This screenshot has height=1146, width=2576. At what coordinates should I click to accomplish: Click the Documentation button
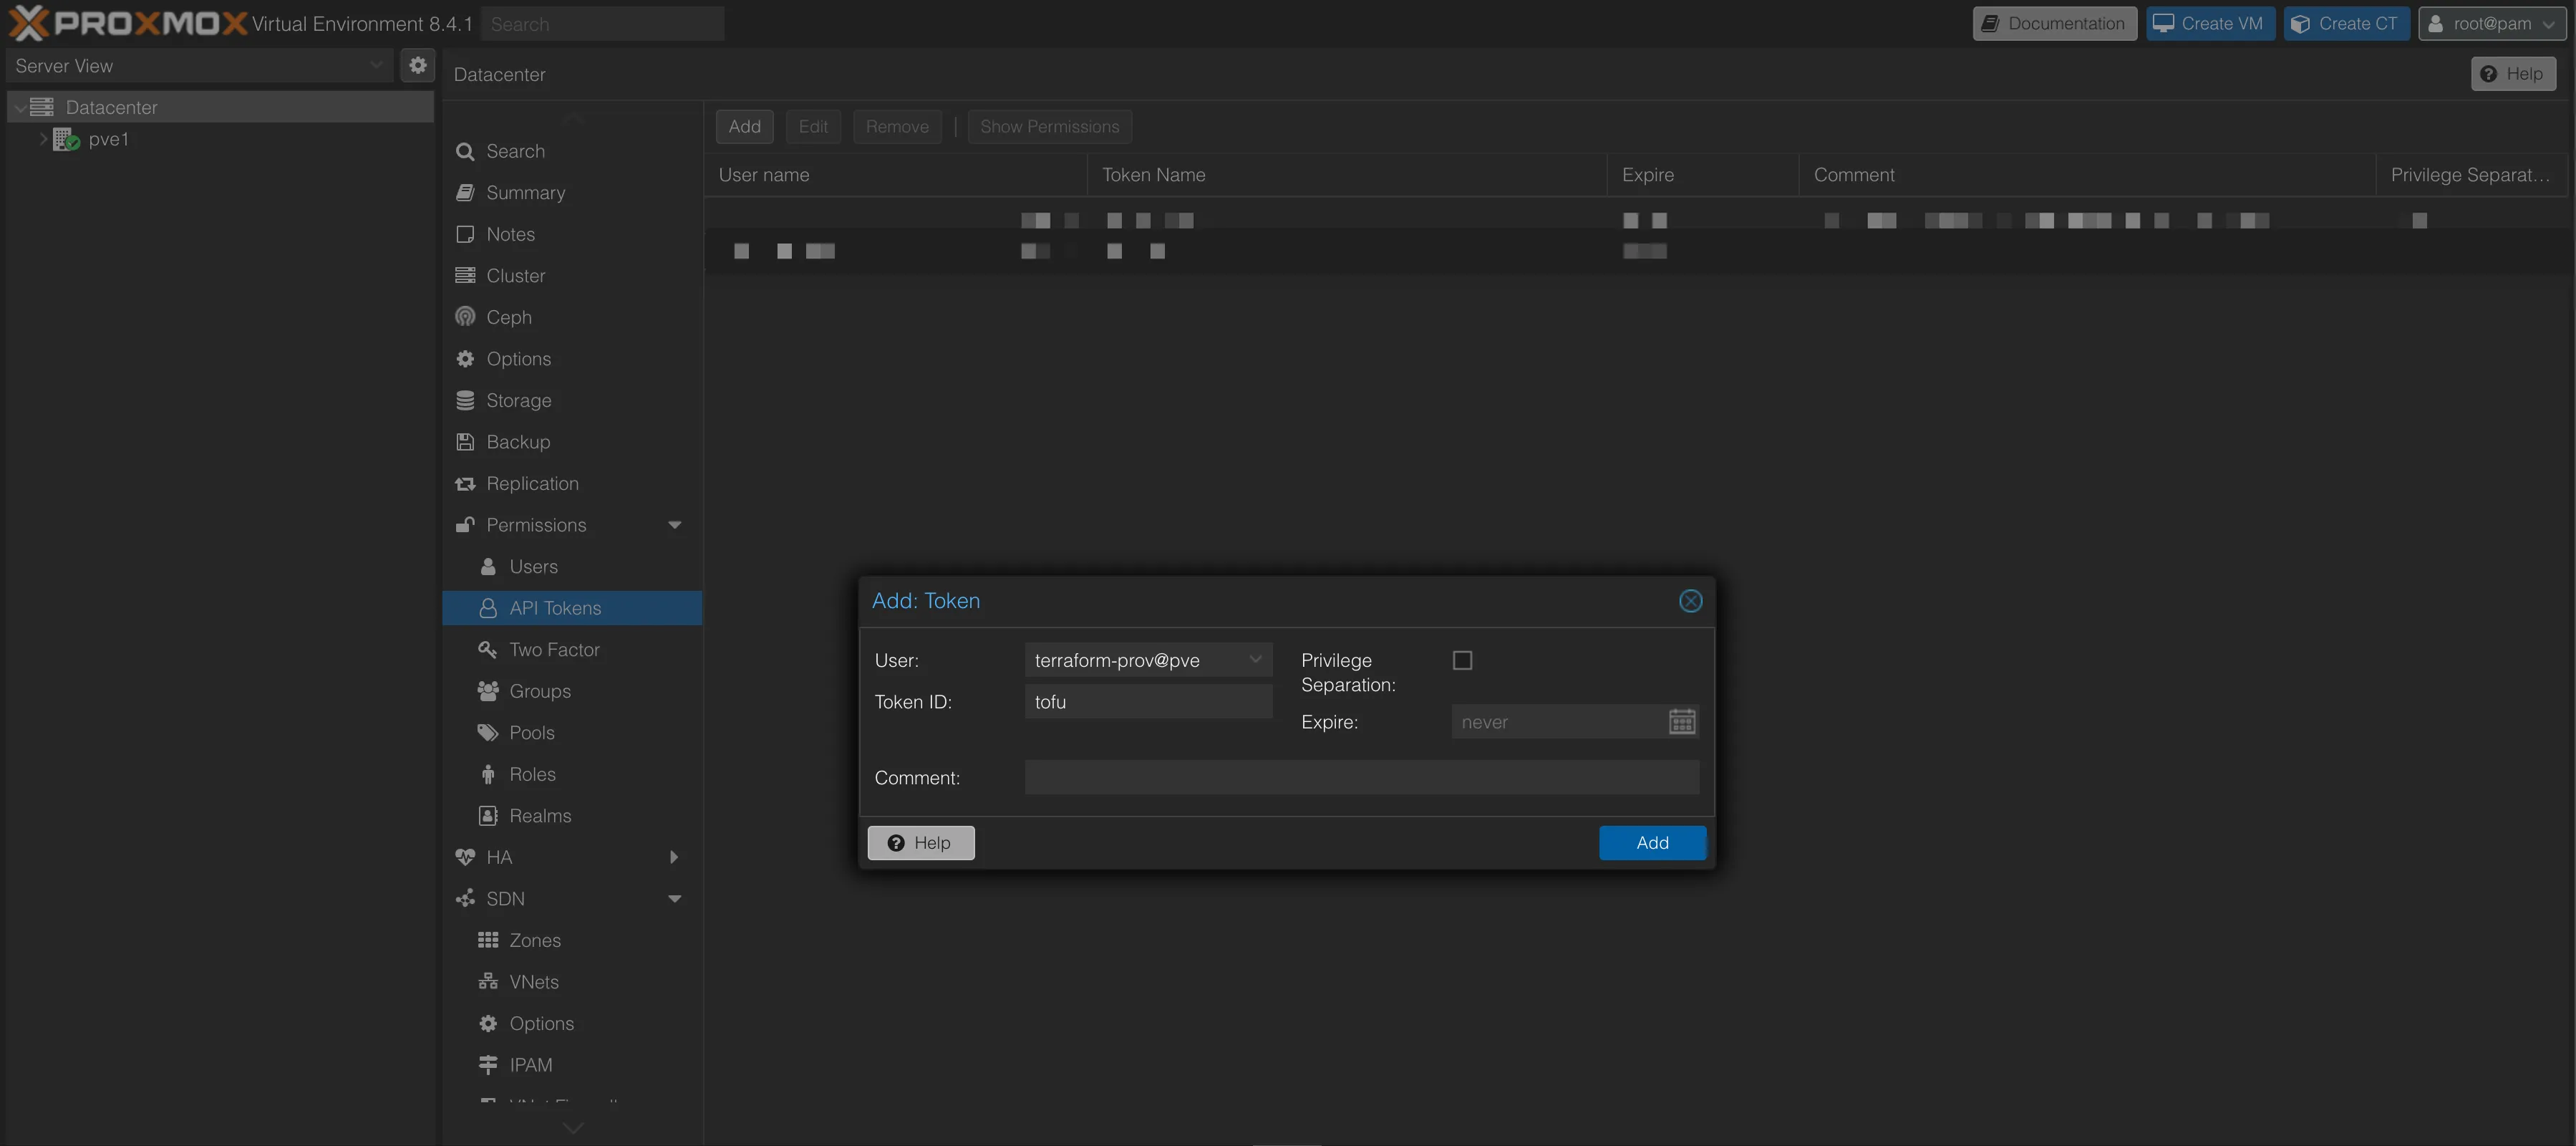tap(2054, 23)
